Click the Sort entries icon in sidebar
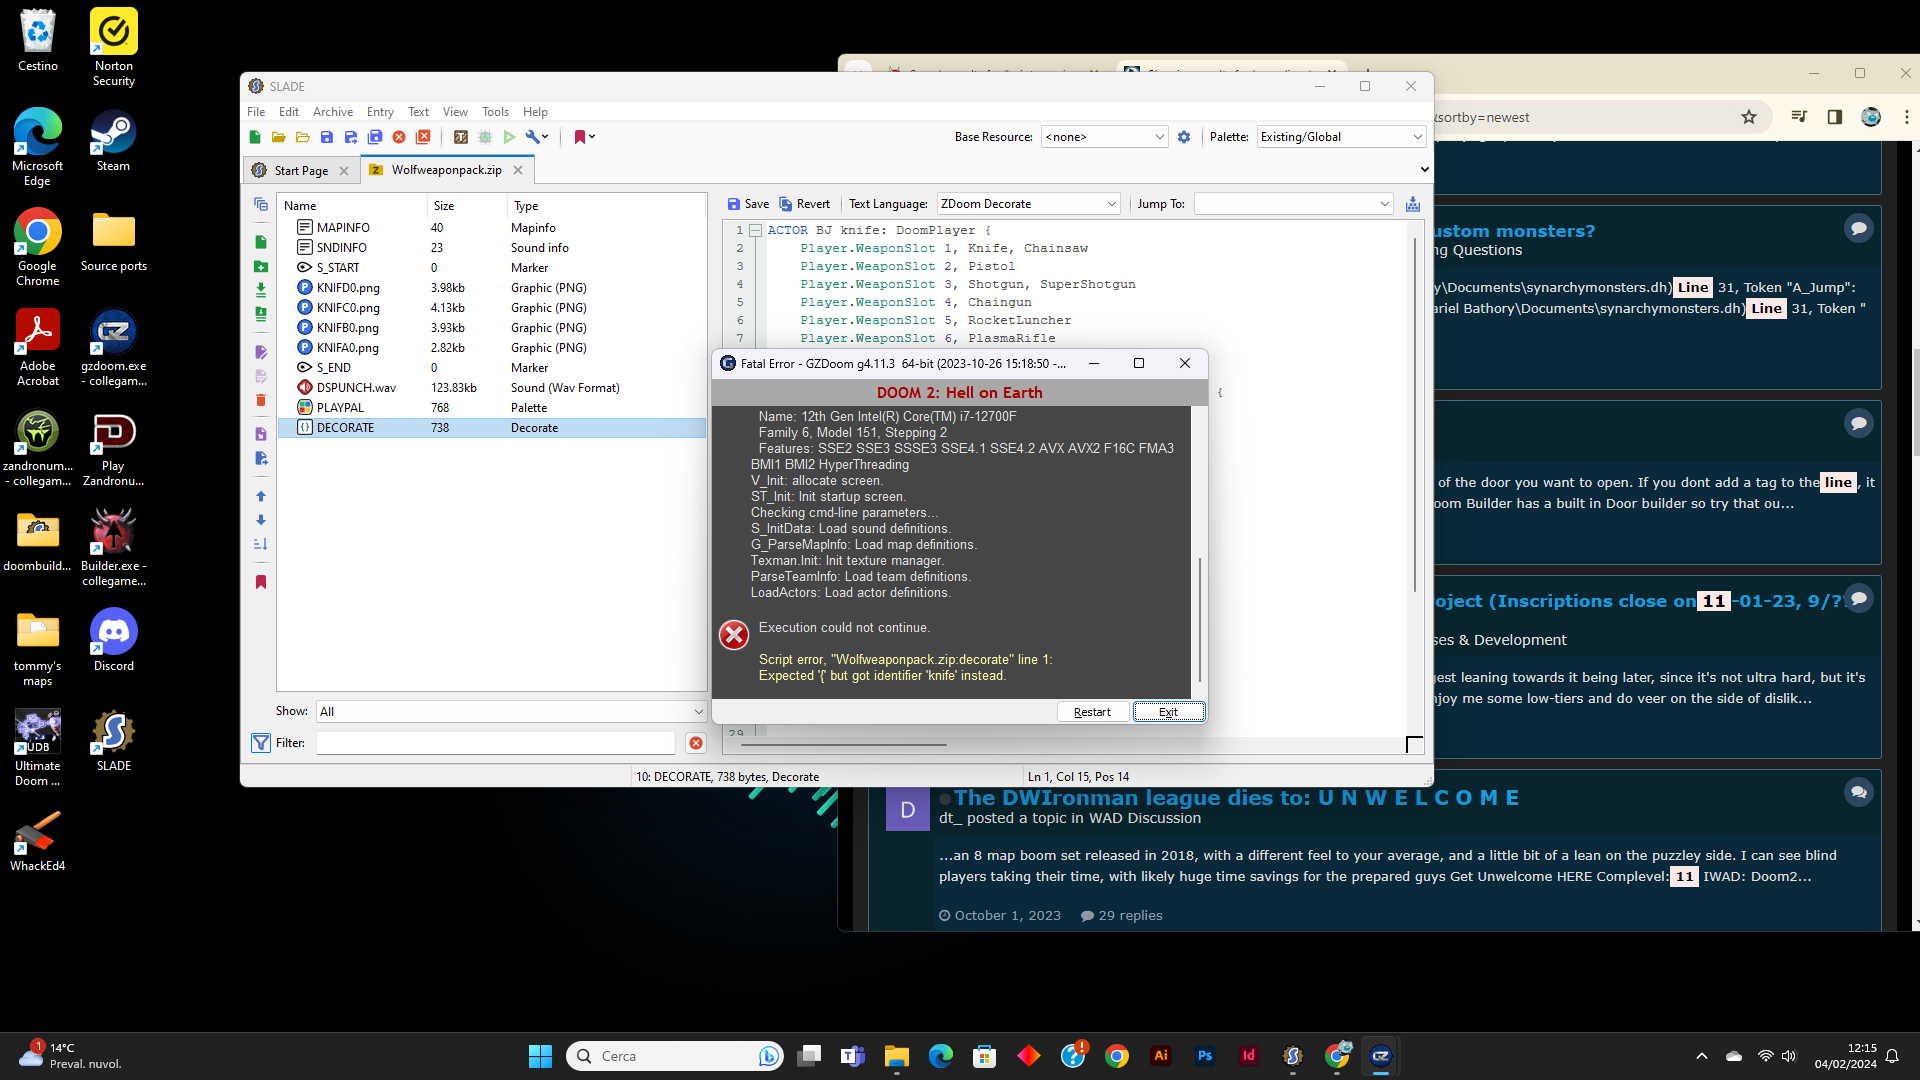Image resolution: width=1920 pixels, height=1080 pixels. coord(261,544)
